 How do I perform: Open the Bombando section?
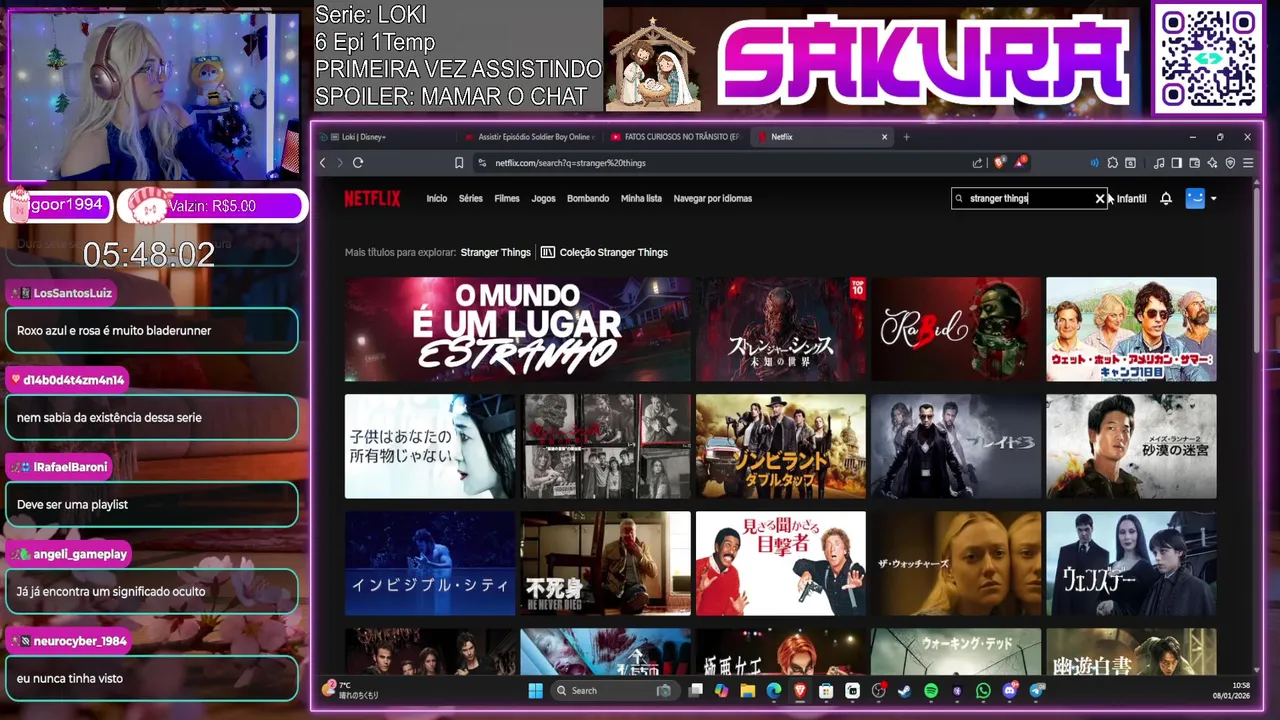tap(588, 198)
